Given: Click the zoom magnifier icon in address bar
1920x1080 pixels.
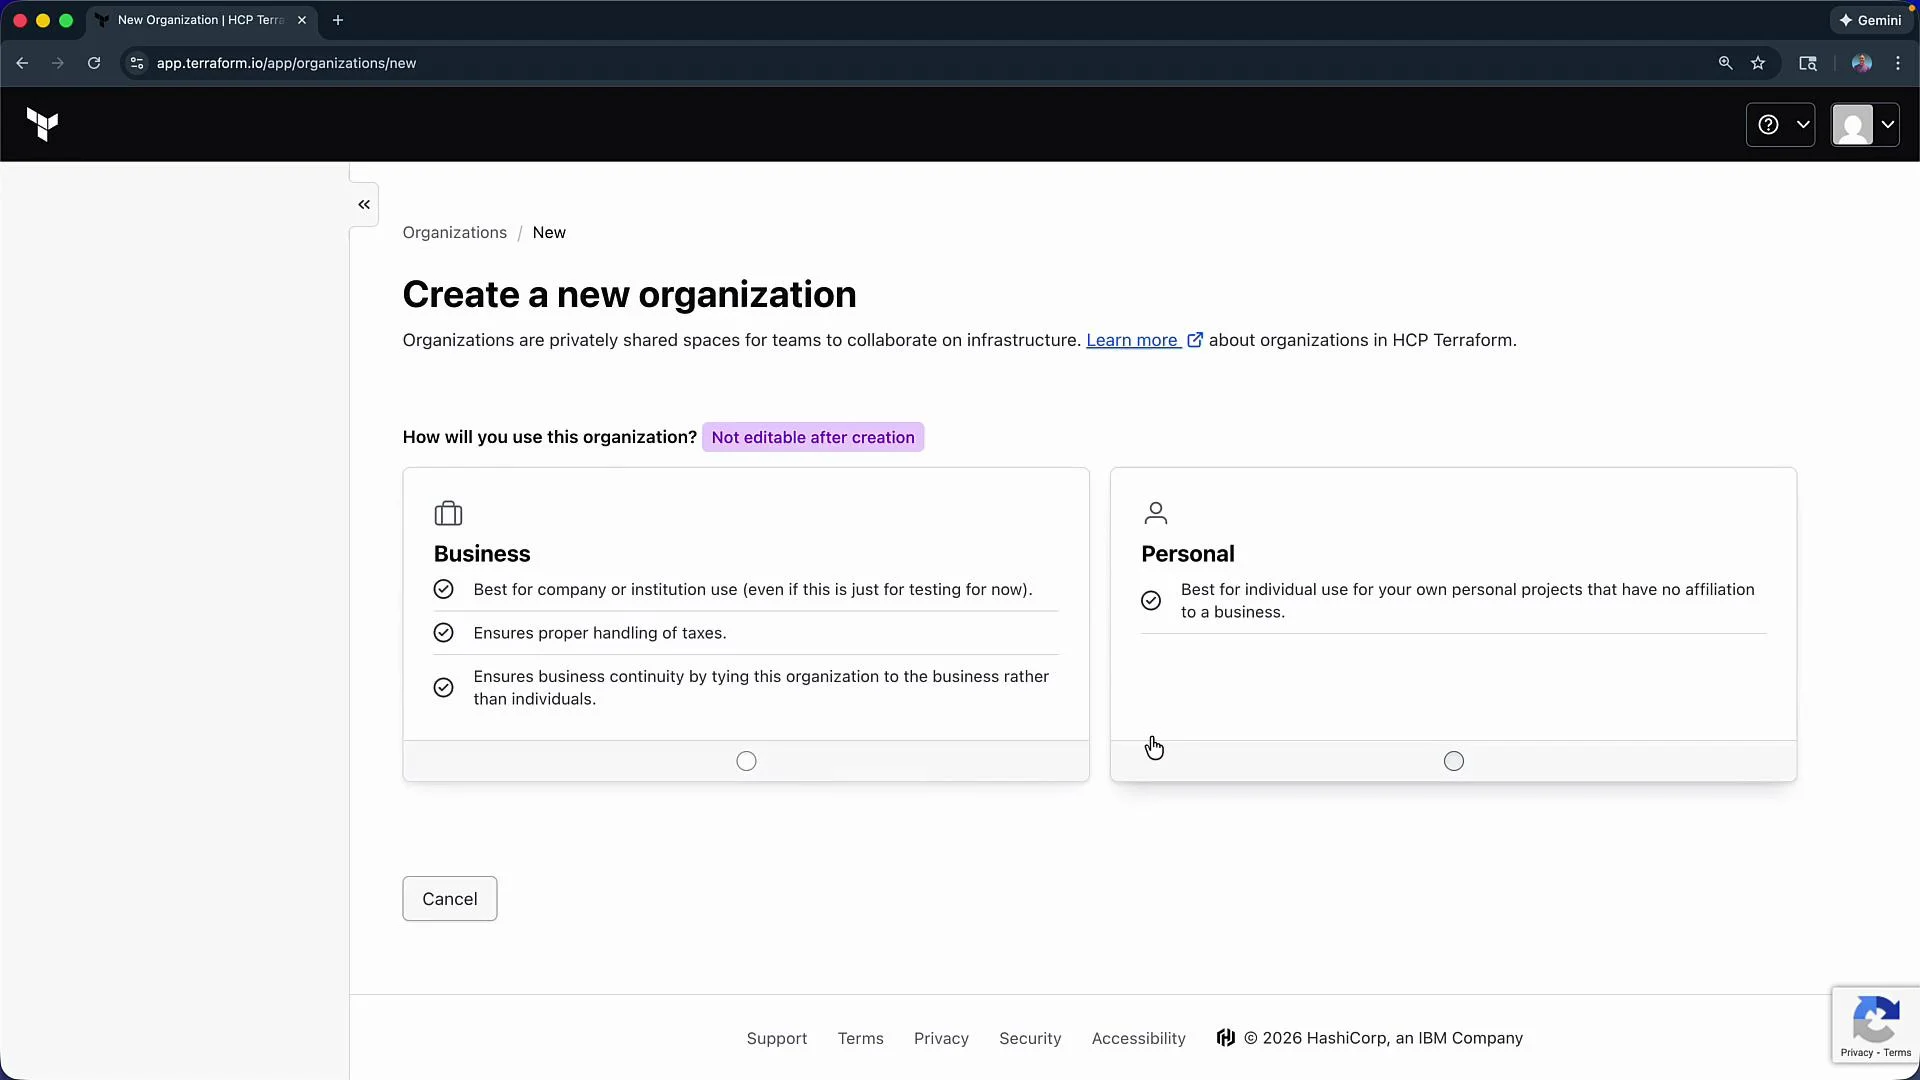Looking at the screenshot, I should 1725,63.
